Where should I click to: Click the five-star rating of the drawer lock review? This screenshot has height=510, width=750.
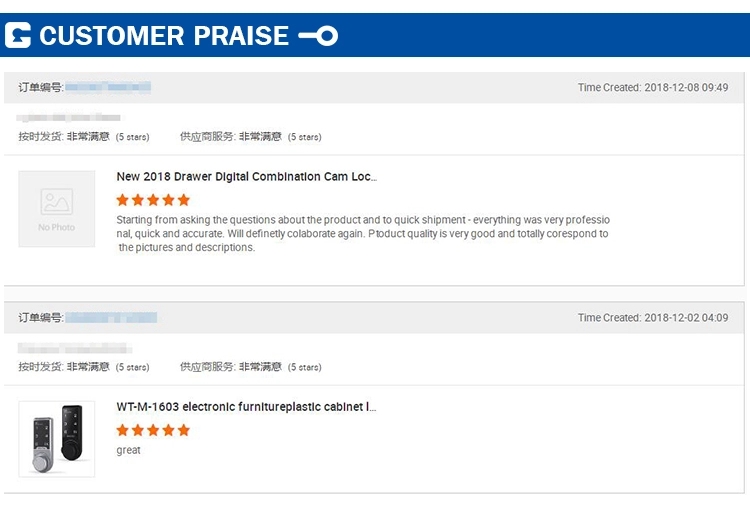[152, 200]
